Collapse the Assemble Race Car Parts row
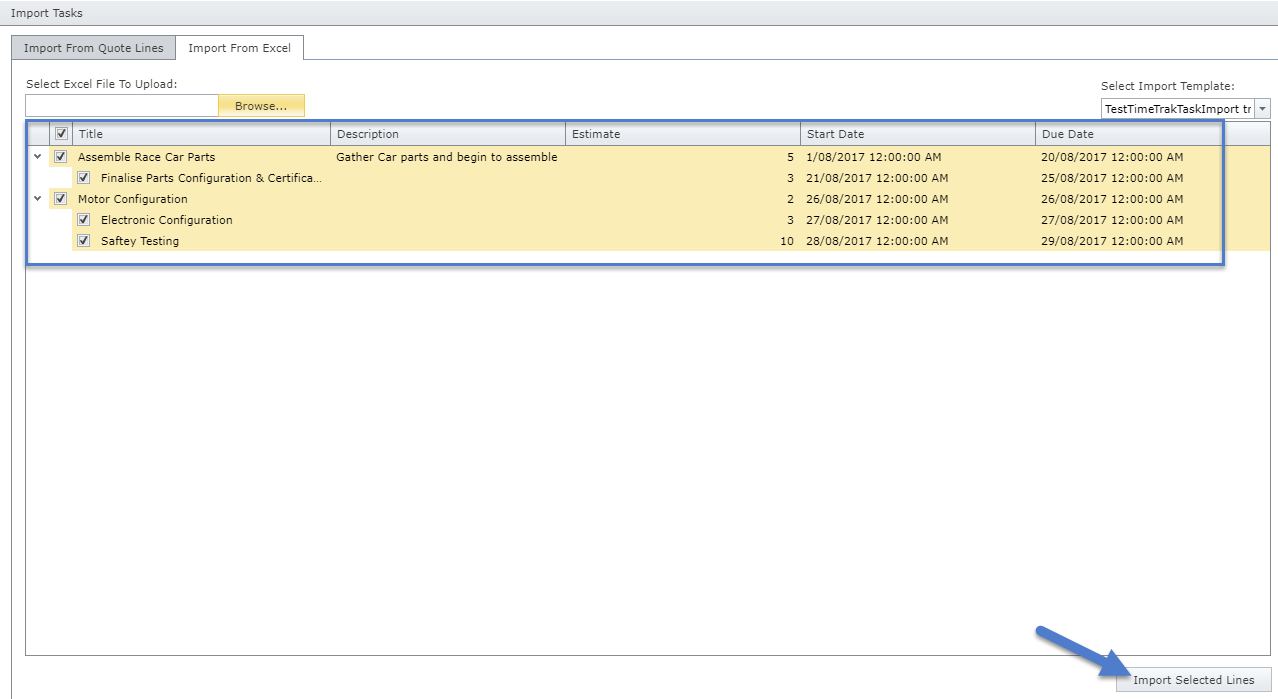Screen dimensions: 1278x699 coord(38,157)
